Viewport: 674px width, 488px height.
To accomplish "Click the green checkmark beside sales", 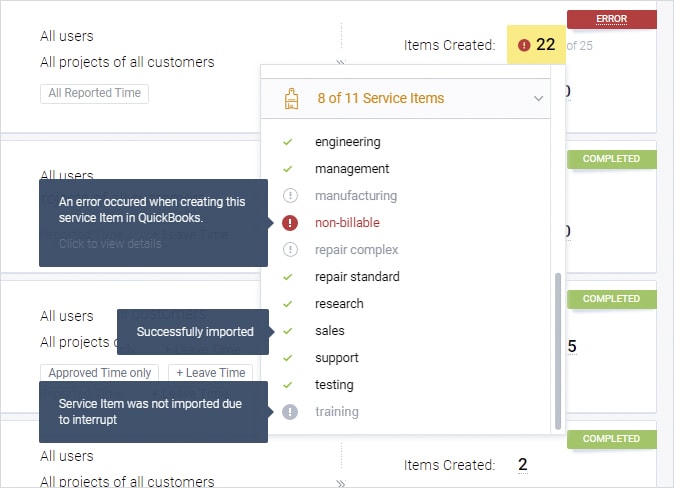I will pos(288,331).
